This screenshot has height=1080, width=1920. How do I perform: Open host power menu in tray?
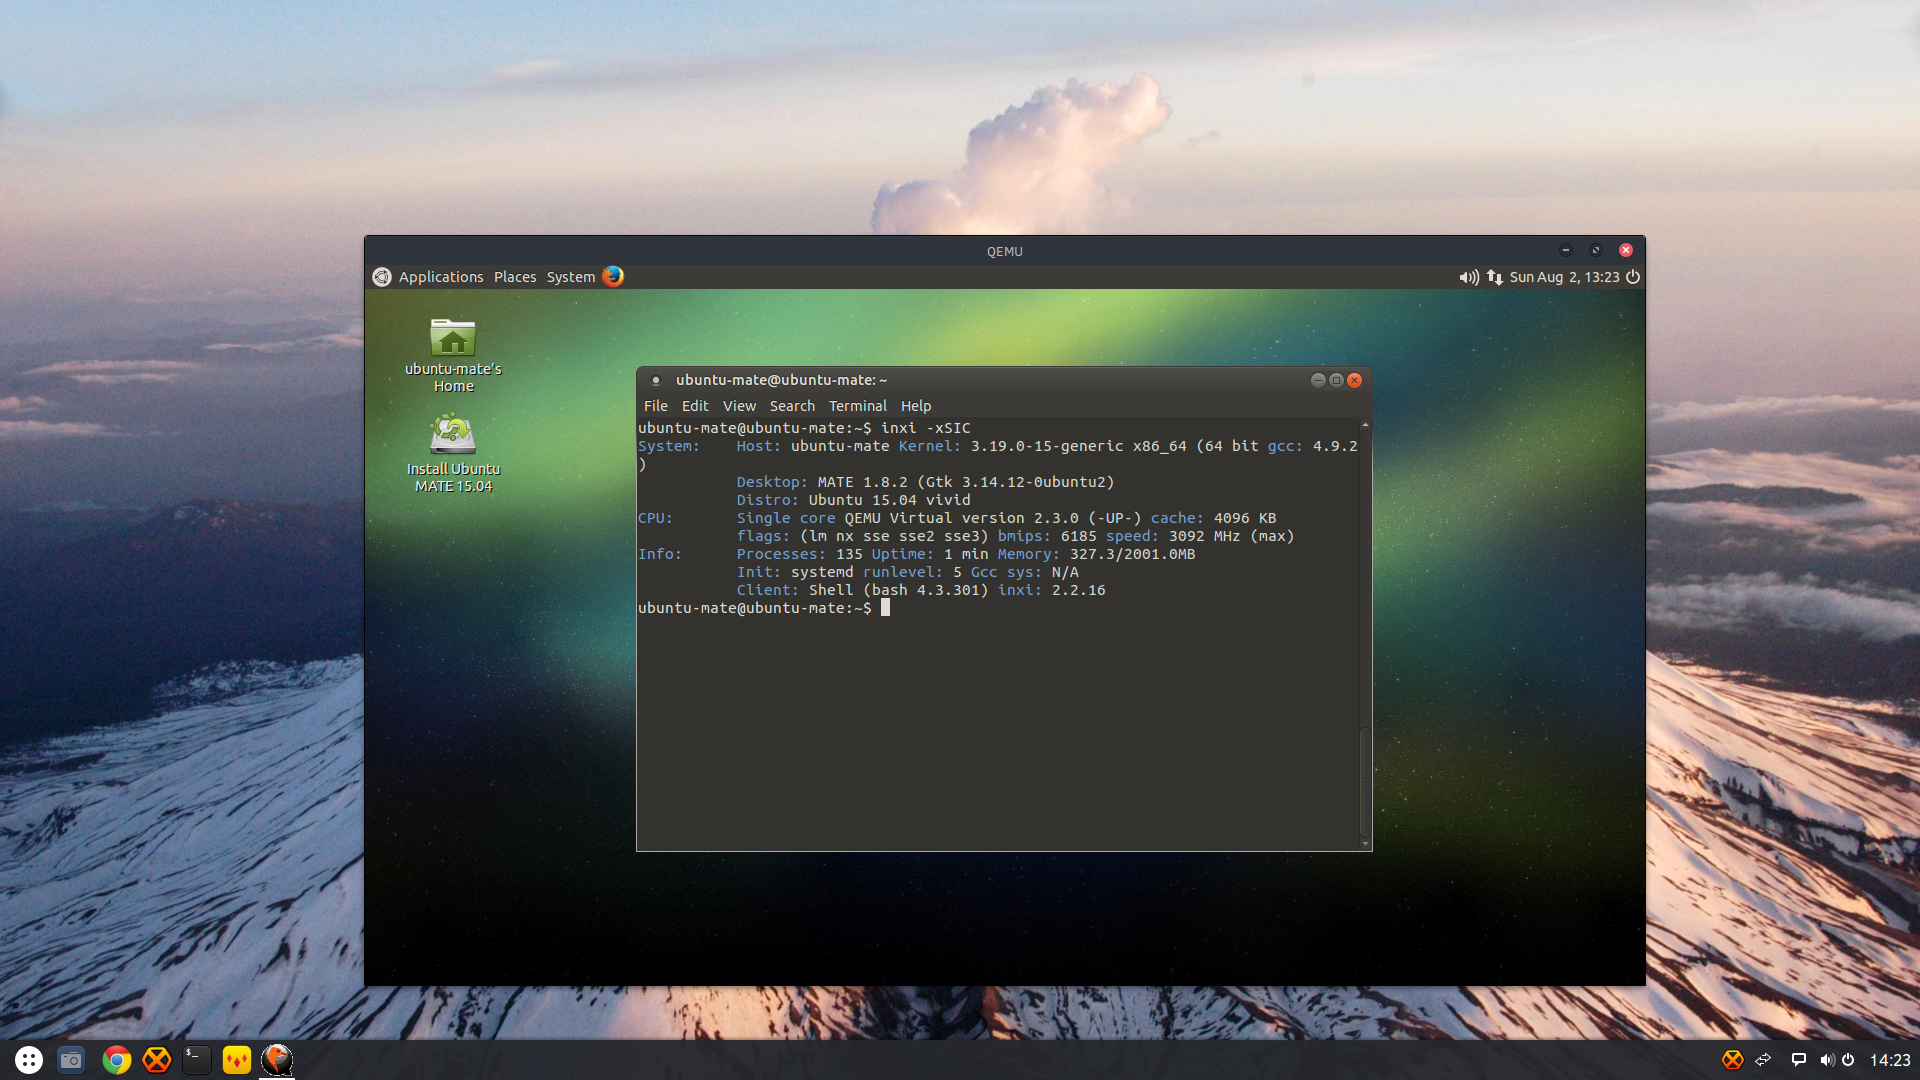click(x=1848, y=1060)
